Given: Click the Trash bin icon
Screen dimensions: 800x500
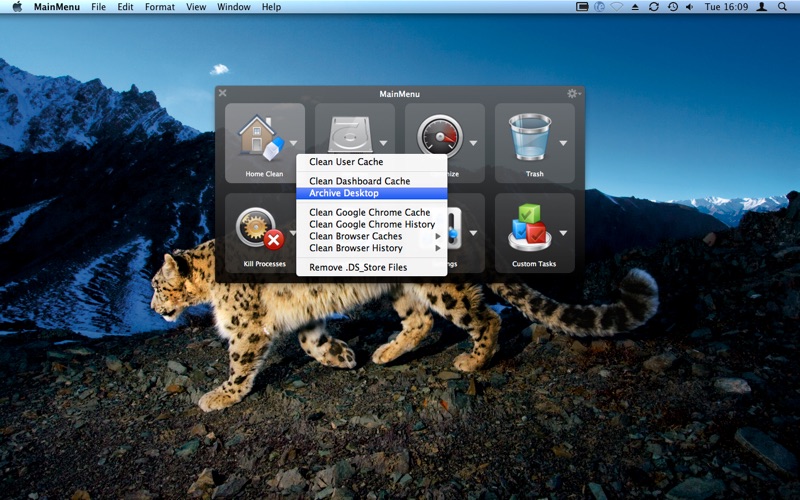Looking at the screenshot, I should tap(530, 137).
